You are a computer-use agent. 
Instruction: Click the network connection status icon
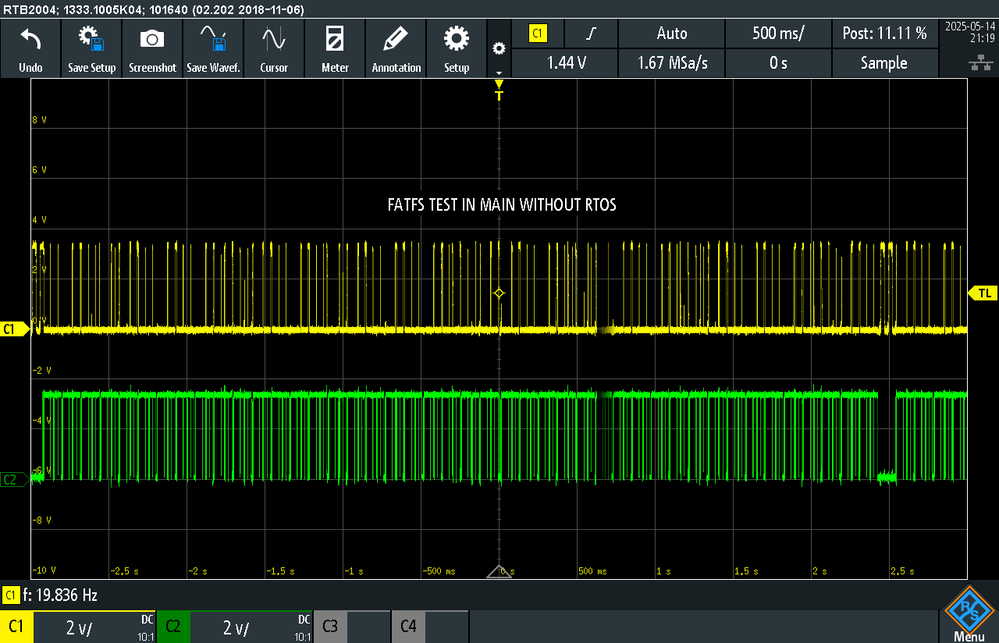(981, 62)
